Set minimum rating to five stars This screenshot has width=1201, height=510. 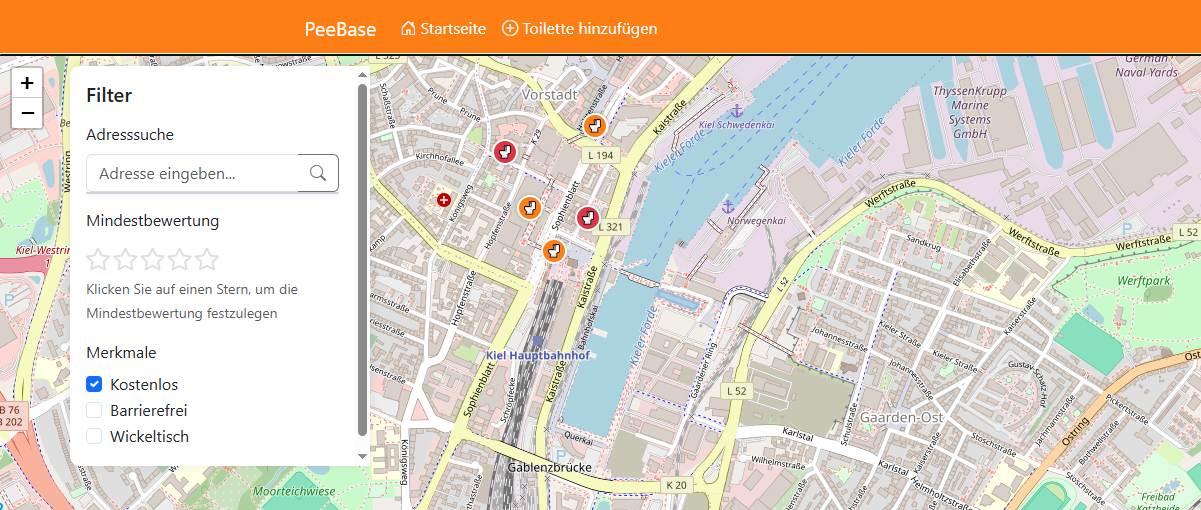(207, 260)
